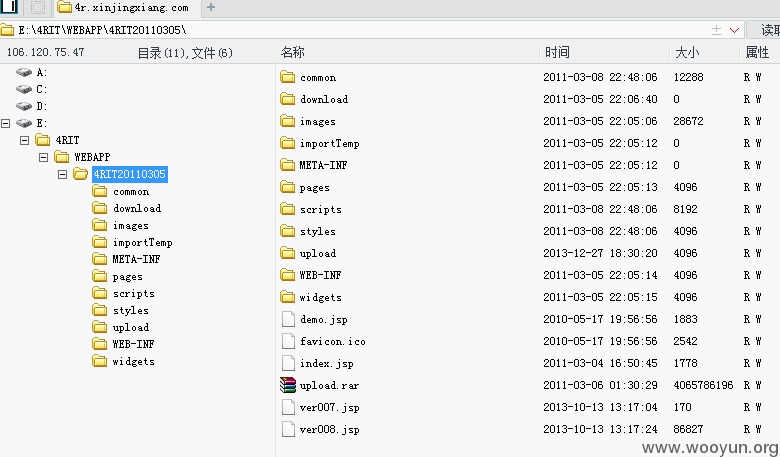Select widgets folder in the tree

point(133,362)
